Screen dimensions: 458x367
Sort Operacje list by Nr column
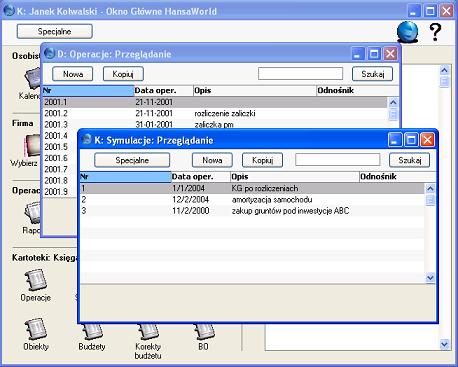pyautogui.click(x=88, y=91)
